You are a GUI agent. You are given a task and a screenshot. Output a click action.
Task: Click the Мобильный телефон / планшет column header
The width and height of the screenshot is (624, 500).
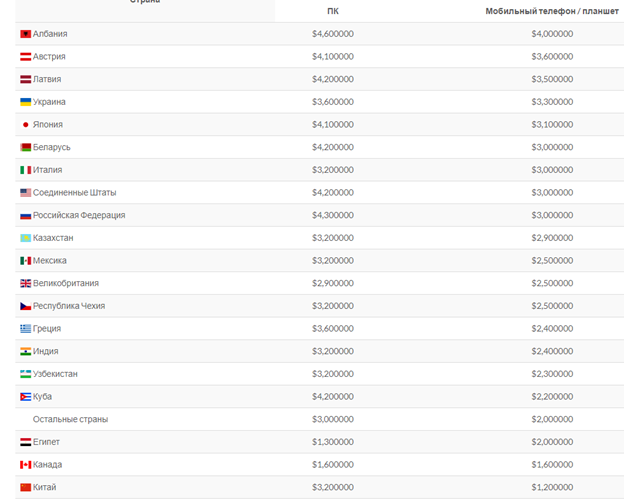pos(552,12)
